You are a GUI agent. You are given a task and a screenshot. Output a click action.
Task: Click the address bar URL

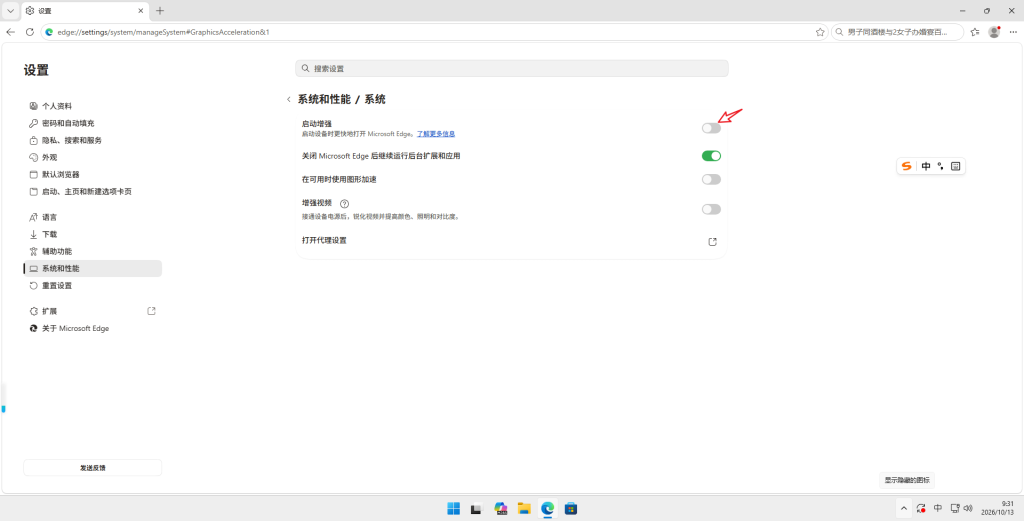point(163,32)
